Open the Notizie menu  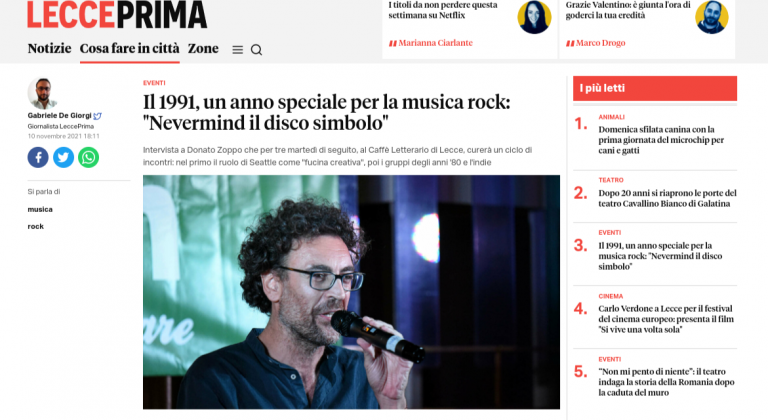click(x=49, y=49)
